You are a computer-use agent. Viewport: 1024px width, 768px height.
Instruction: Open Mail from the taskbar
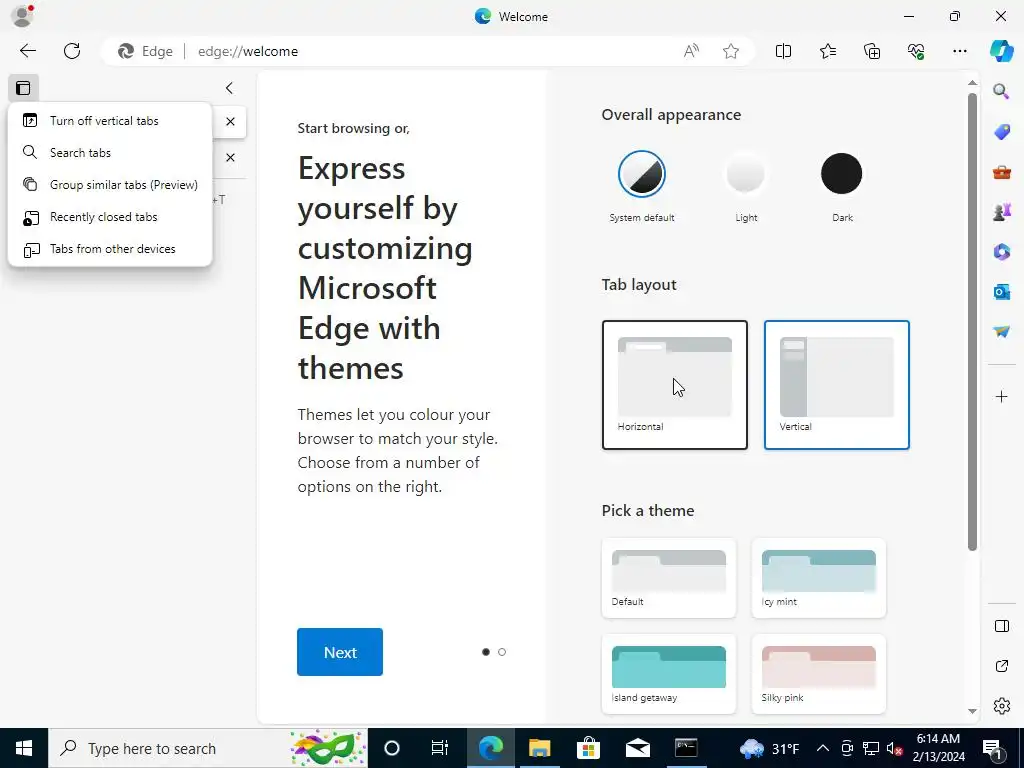tap(637, 748)
